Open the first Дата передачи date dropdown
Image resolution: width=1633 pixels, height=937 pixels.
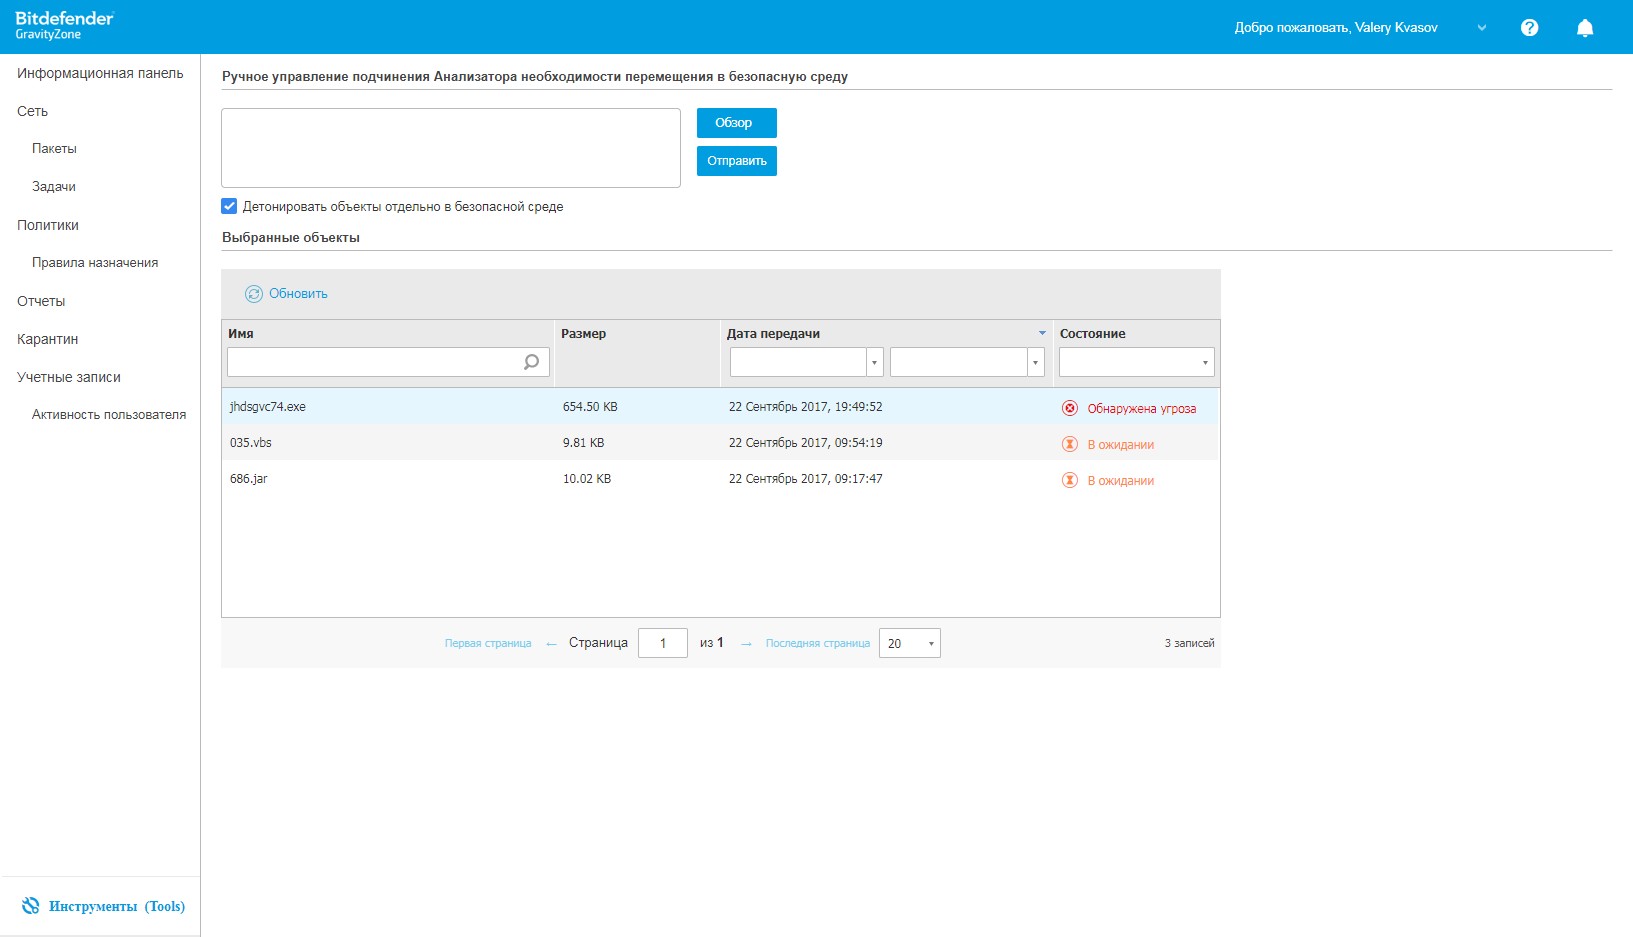pyautogui.click(x=874, y=362)
